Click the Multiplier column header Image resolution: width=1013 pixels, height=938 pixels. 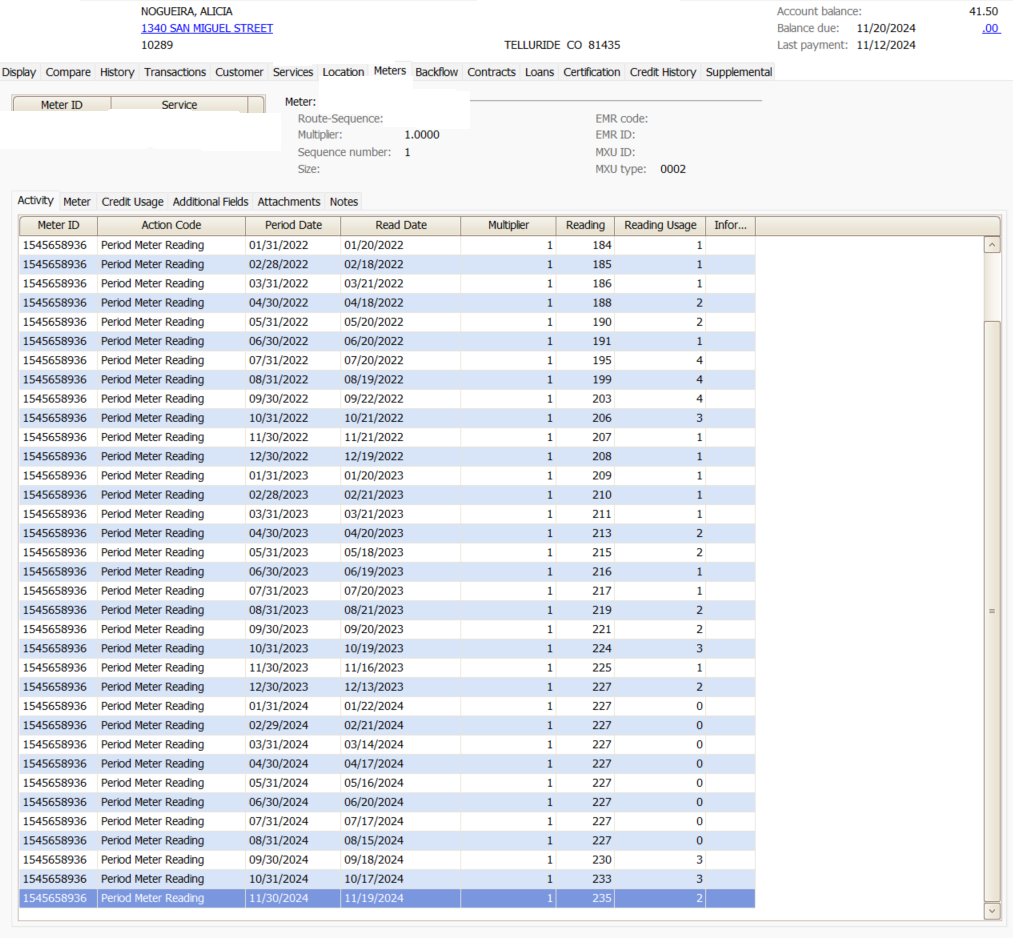[x=508, y=225]
